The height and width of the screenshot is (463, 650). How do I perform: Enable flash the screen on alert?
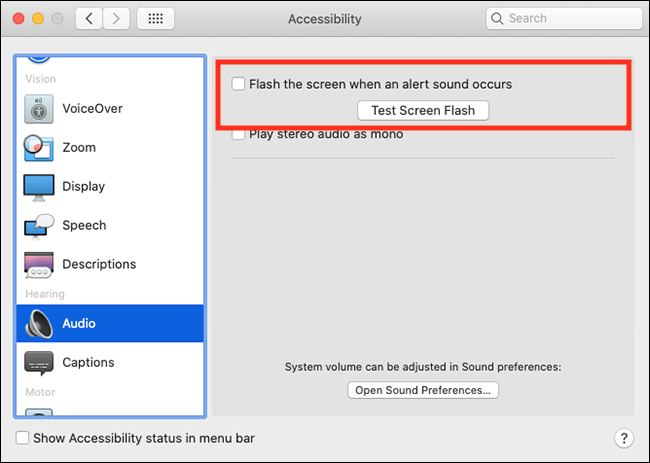[238, 84]
